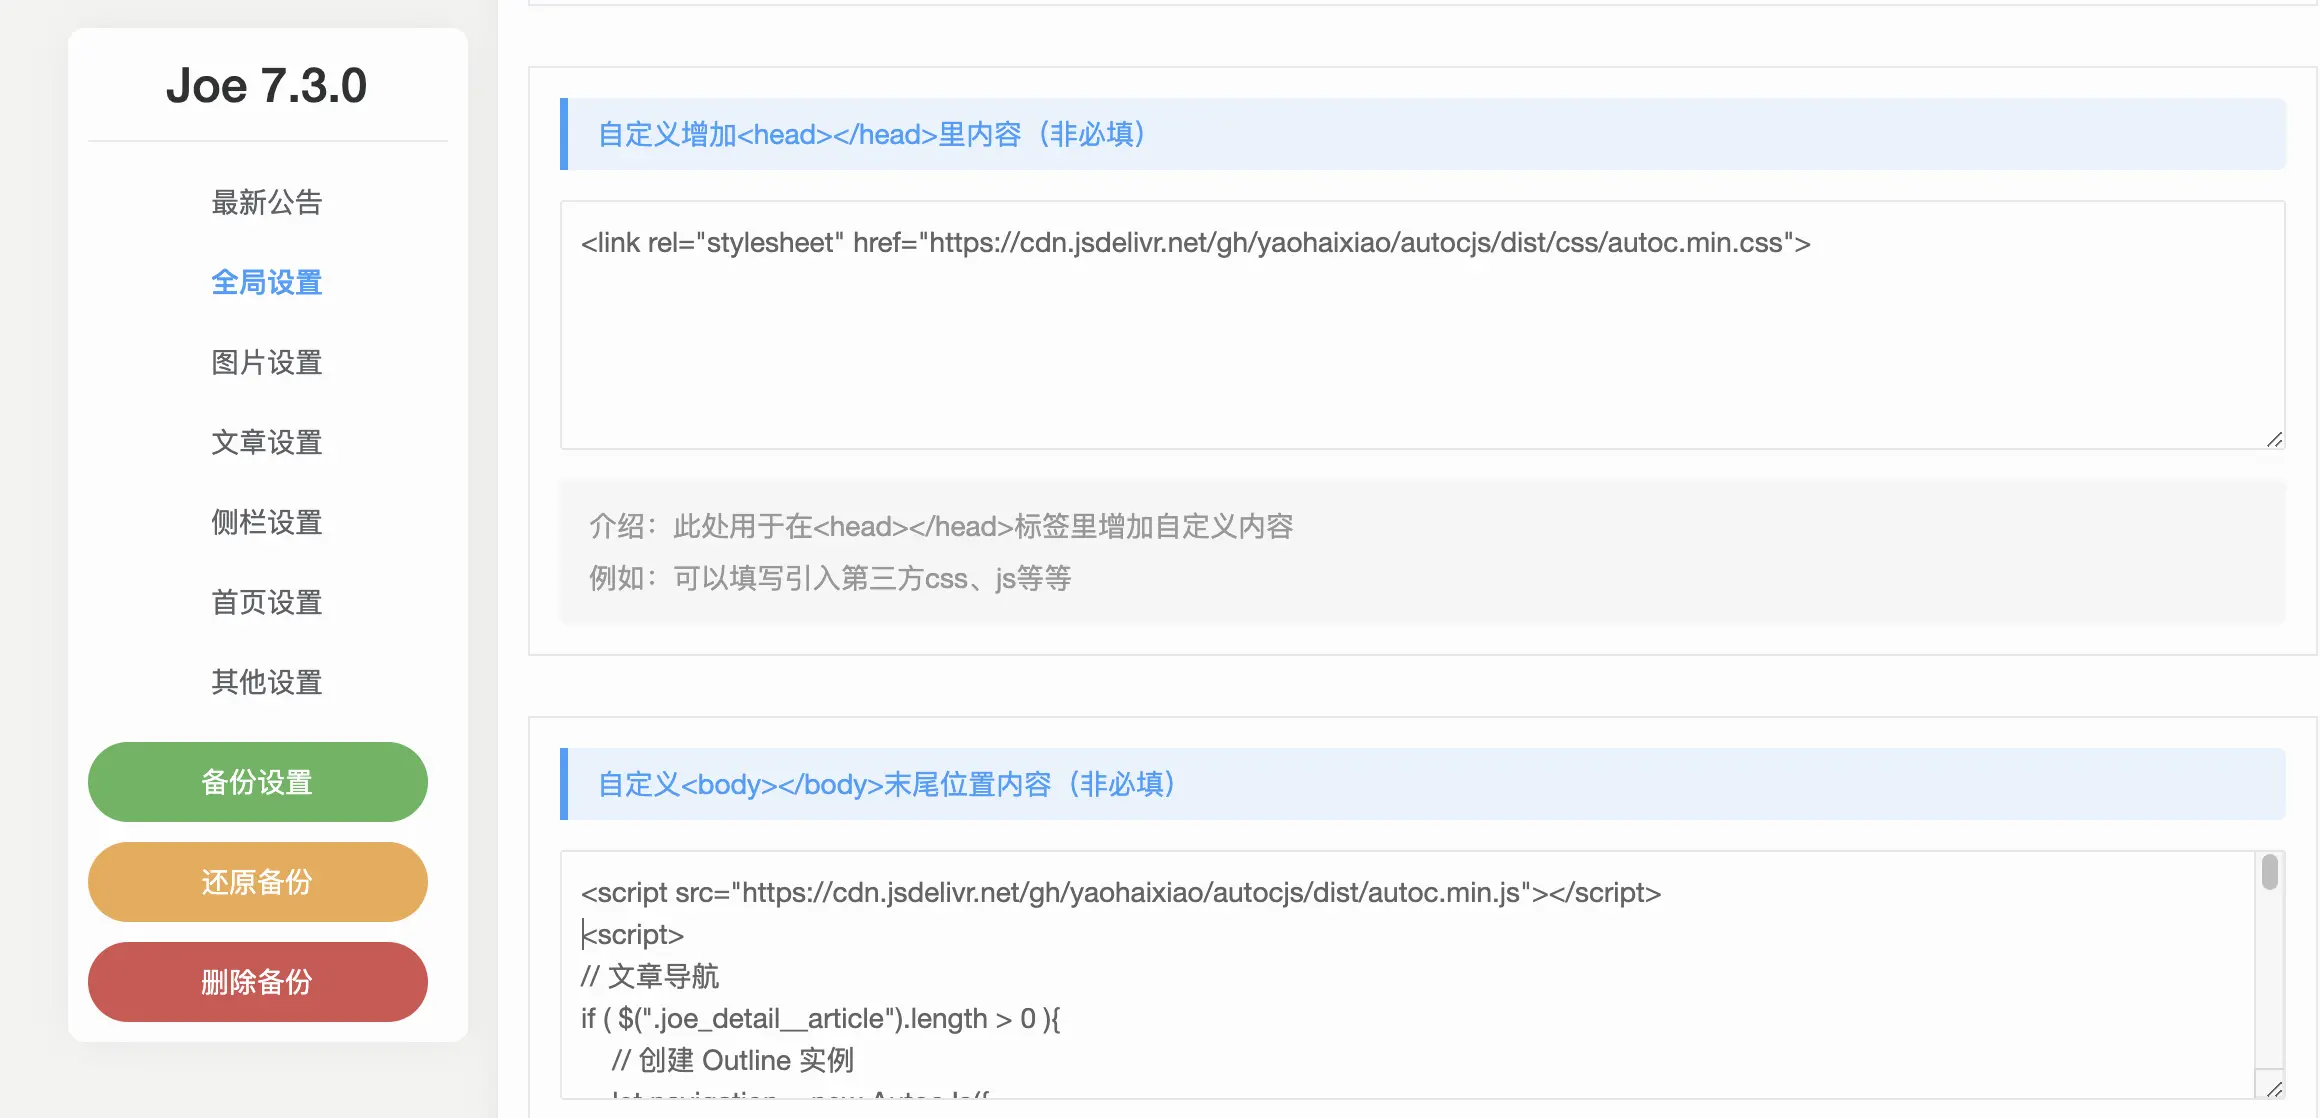Click the body textarea scrollbar thumb
This screenshot has height=1118, width=2320.
2269,872
